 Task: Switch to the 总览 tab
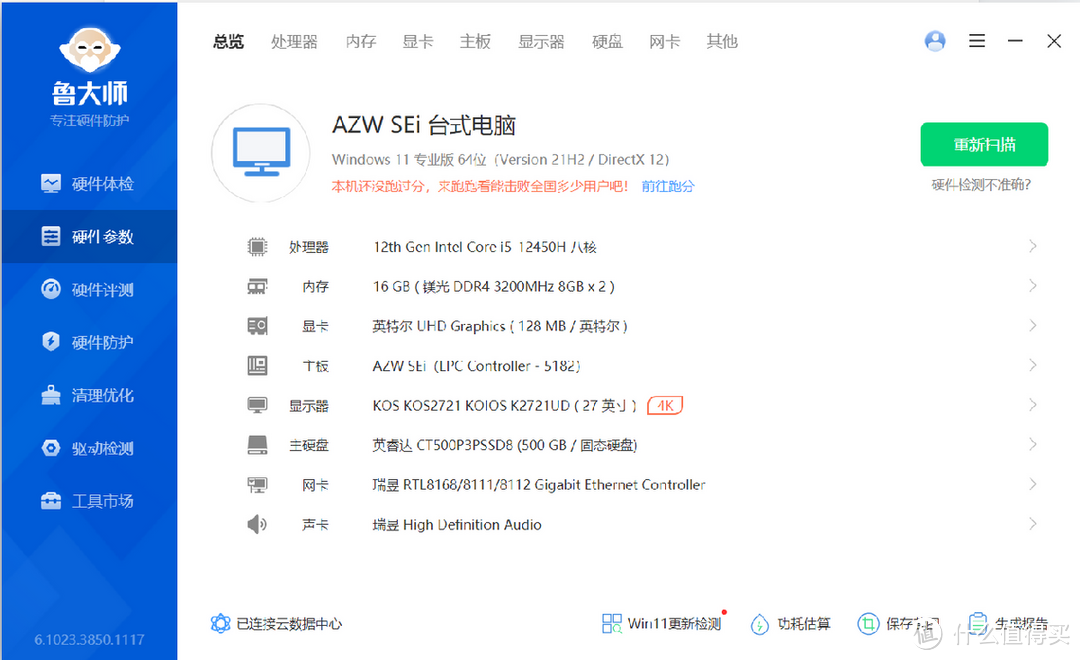pyautogui.click(x=228, y=41)
